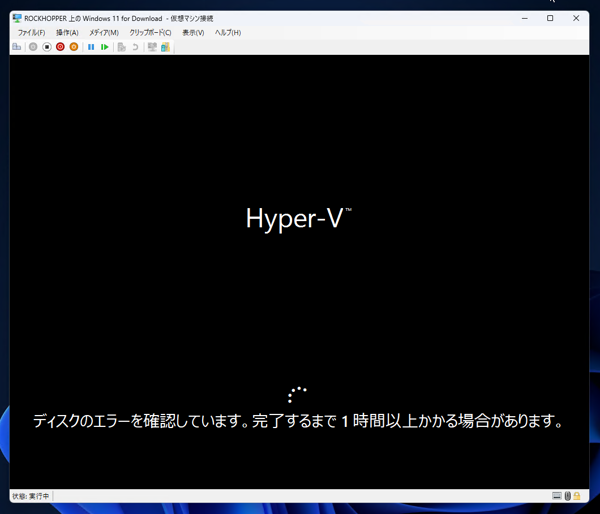The width and height of the screenshot is (600, 514).
Task: Revert to the previous checkpoint
Action: tap(135, 47)
